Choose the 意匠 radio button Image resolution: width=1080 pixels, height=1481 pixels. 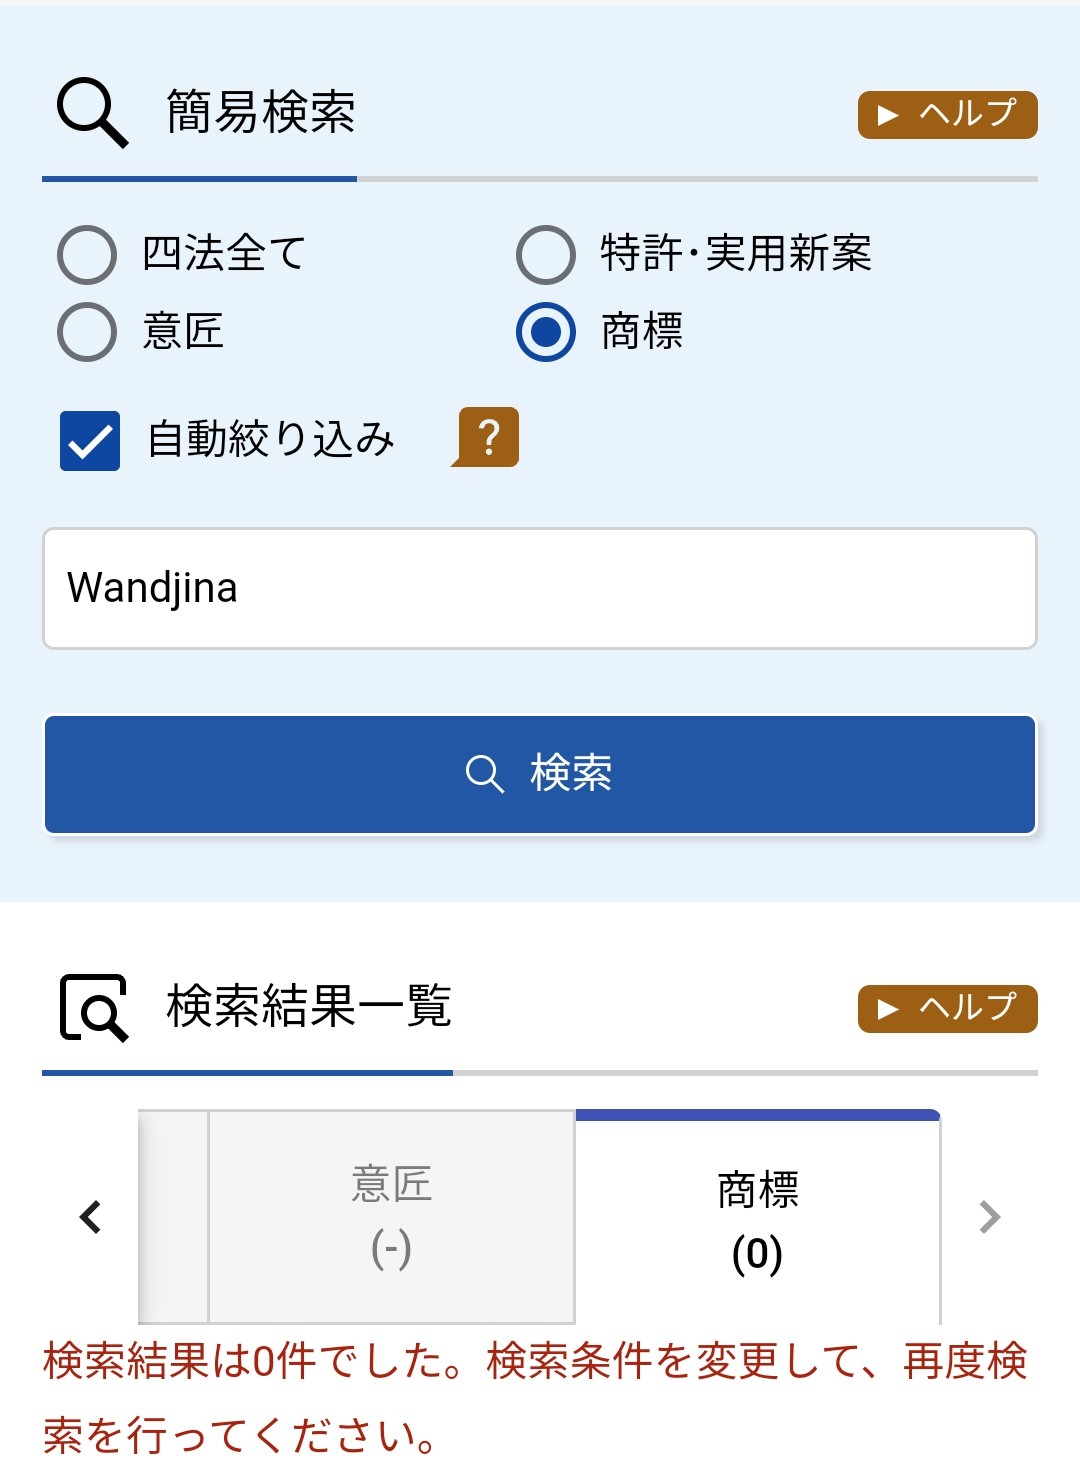tap(88, 332)
